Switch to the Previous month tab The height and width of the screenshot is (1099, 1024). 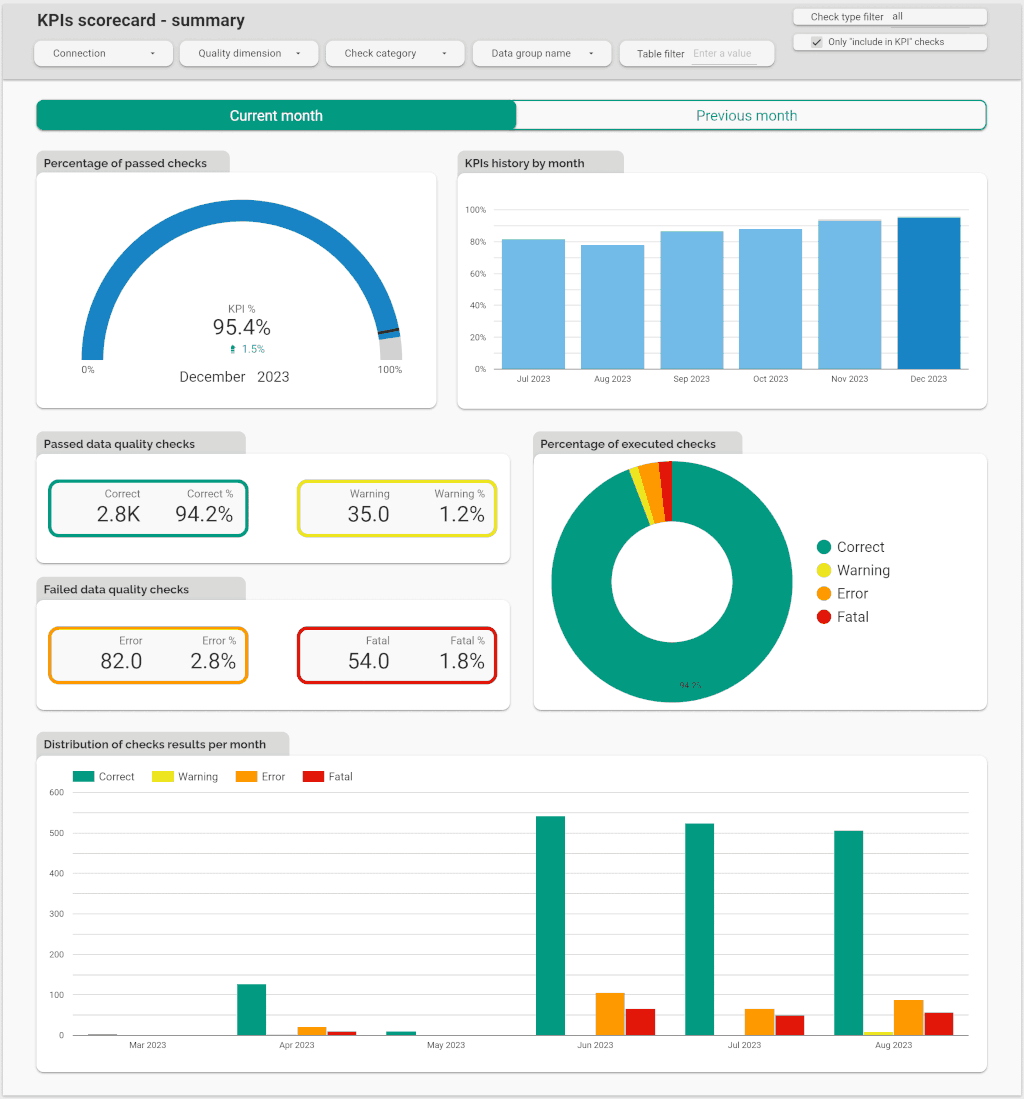click(x=747, y=115)
